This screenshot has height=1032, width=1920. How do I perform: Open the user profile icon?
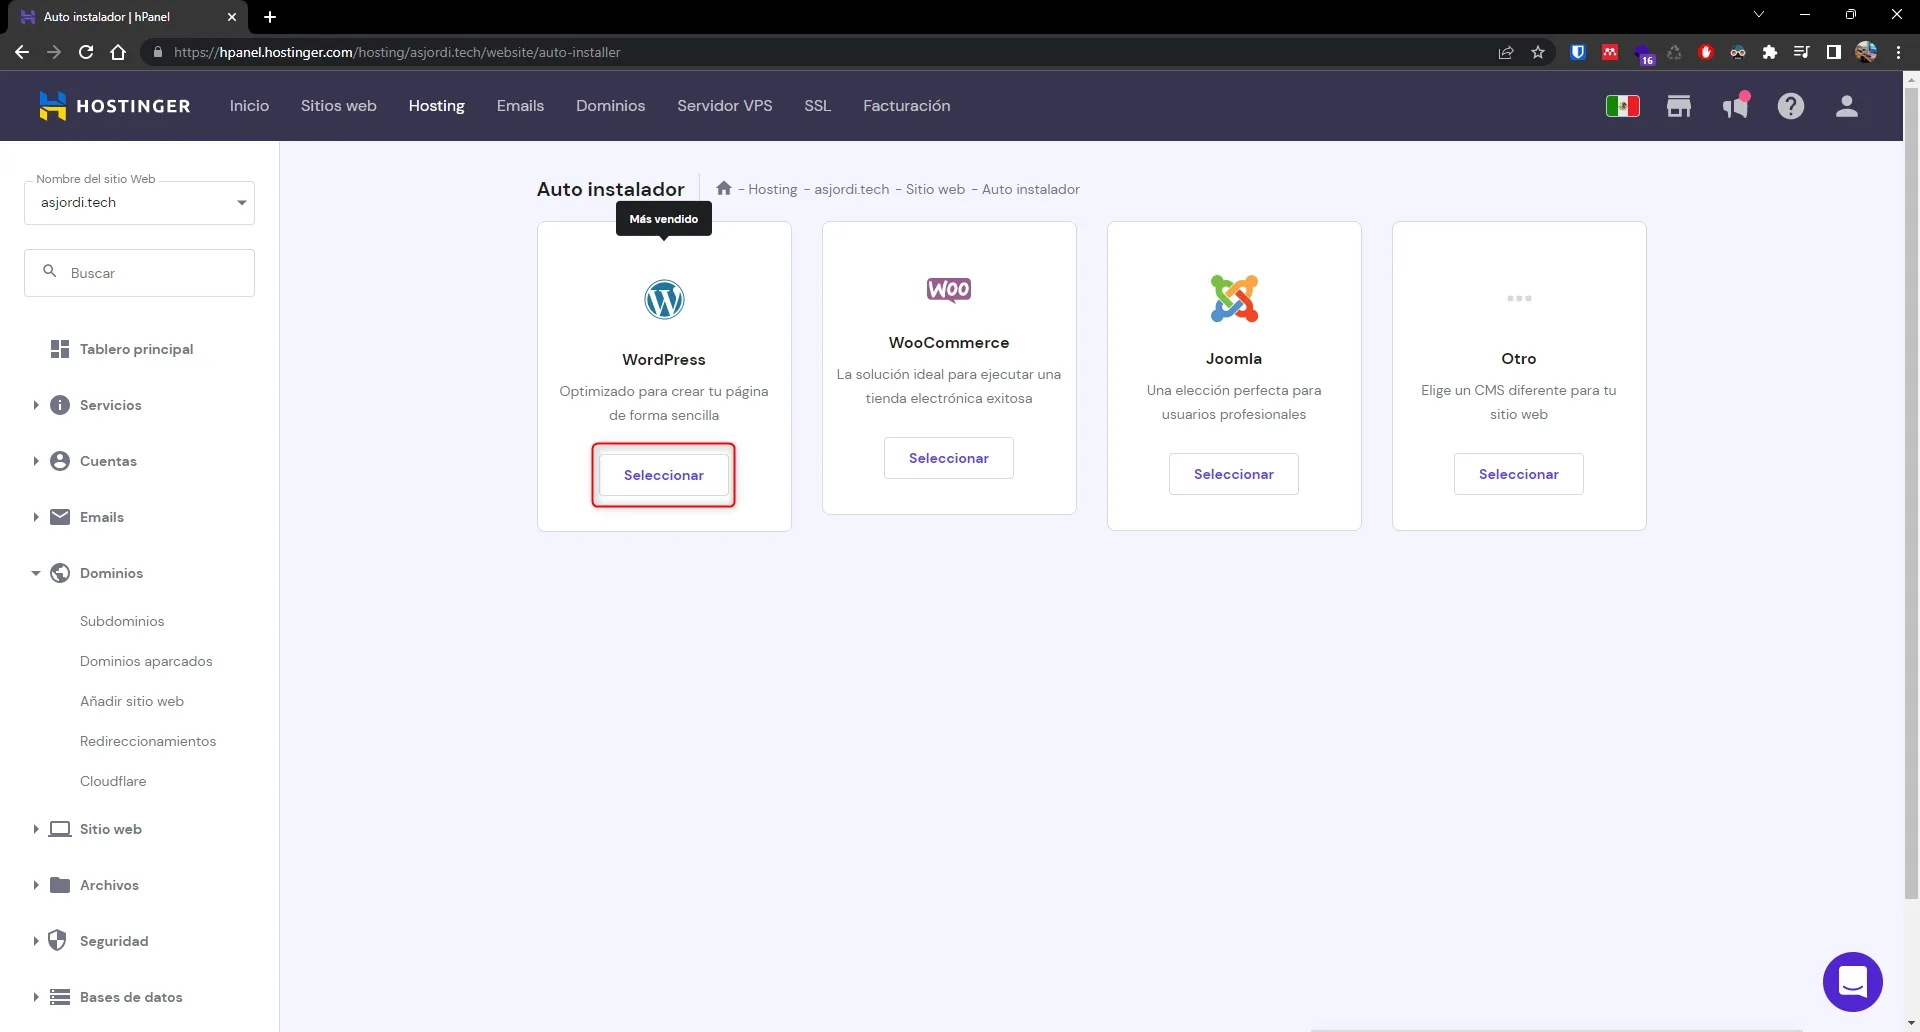click(1847, 106)
